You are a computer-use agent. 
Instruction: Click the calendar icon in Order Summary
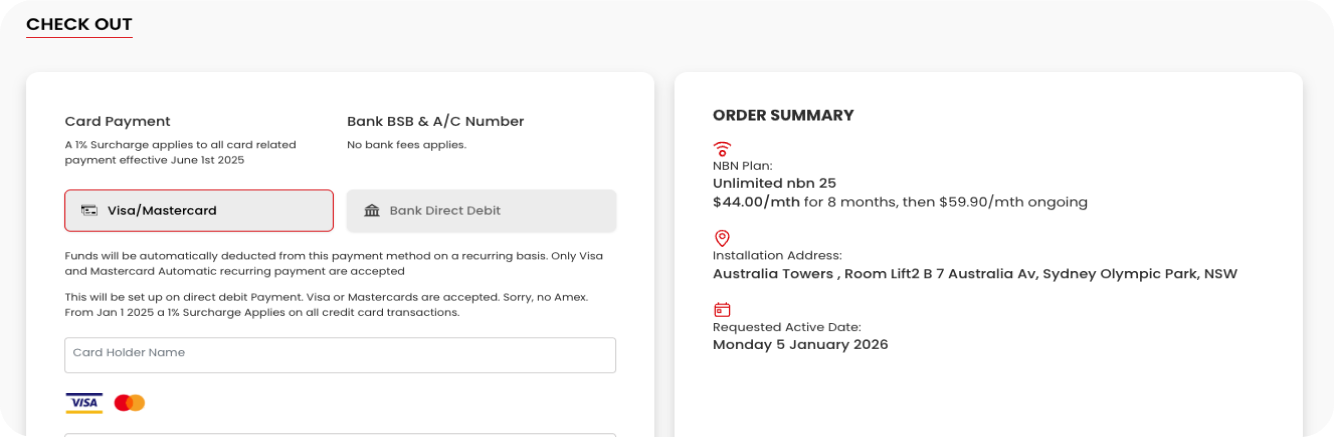[722, 310]
